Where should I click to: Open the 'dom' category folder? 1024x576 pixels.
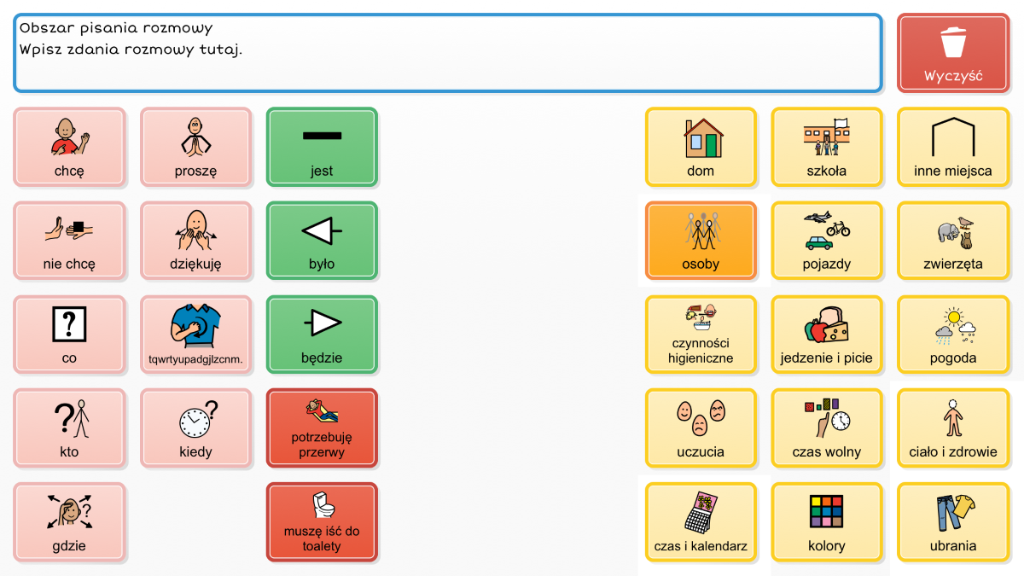[700, 147]
